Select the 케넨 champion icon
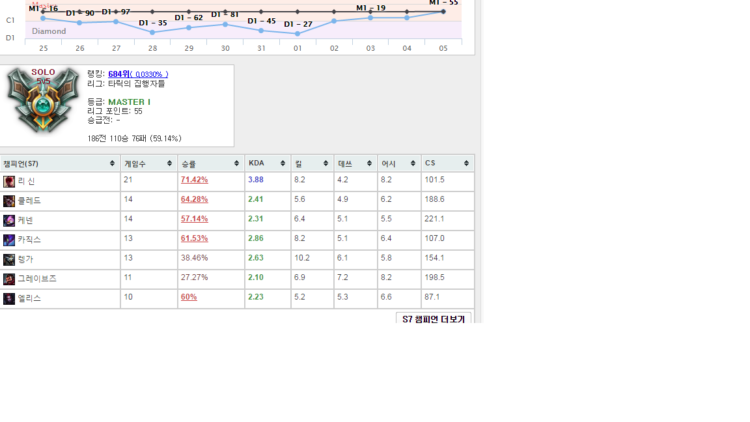This screenshot has height=422, width=750. click(x=9, y=220)
